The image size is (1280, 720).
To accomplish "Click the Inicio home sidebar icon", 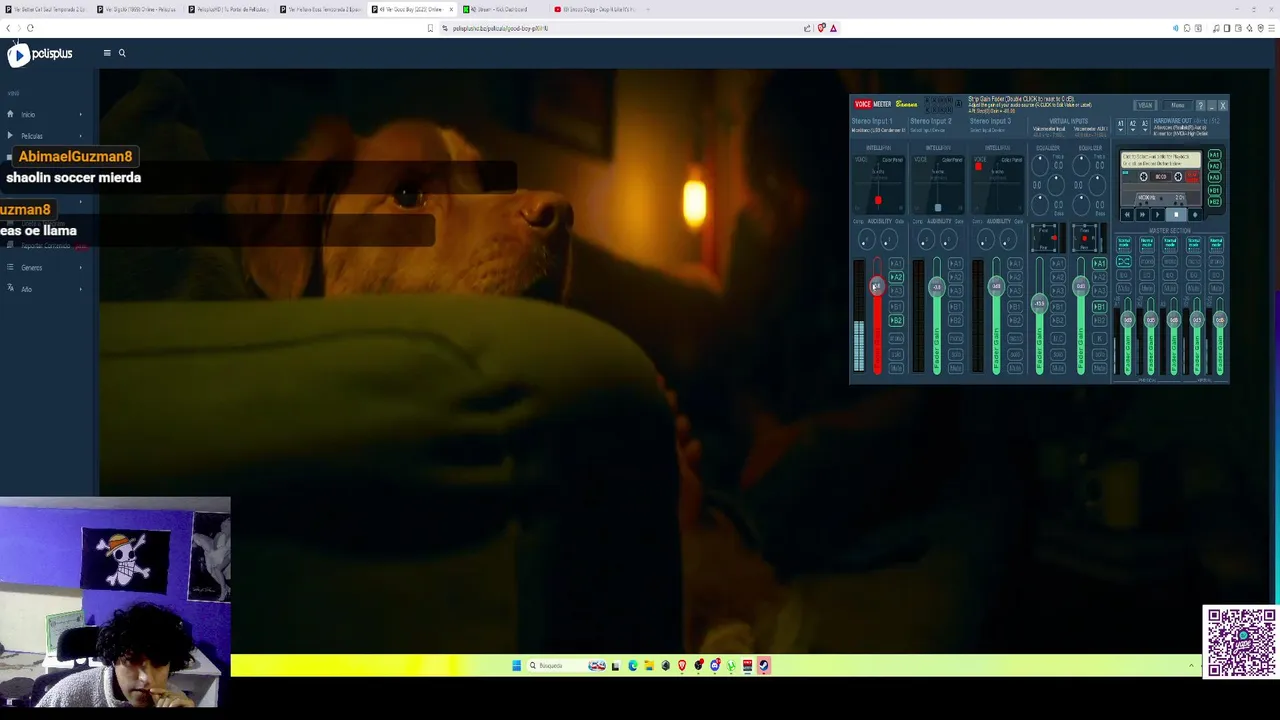I will pyautogui.click(x=10, y=114).
